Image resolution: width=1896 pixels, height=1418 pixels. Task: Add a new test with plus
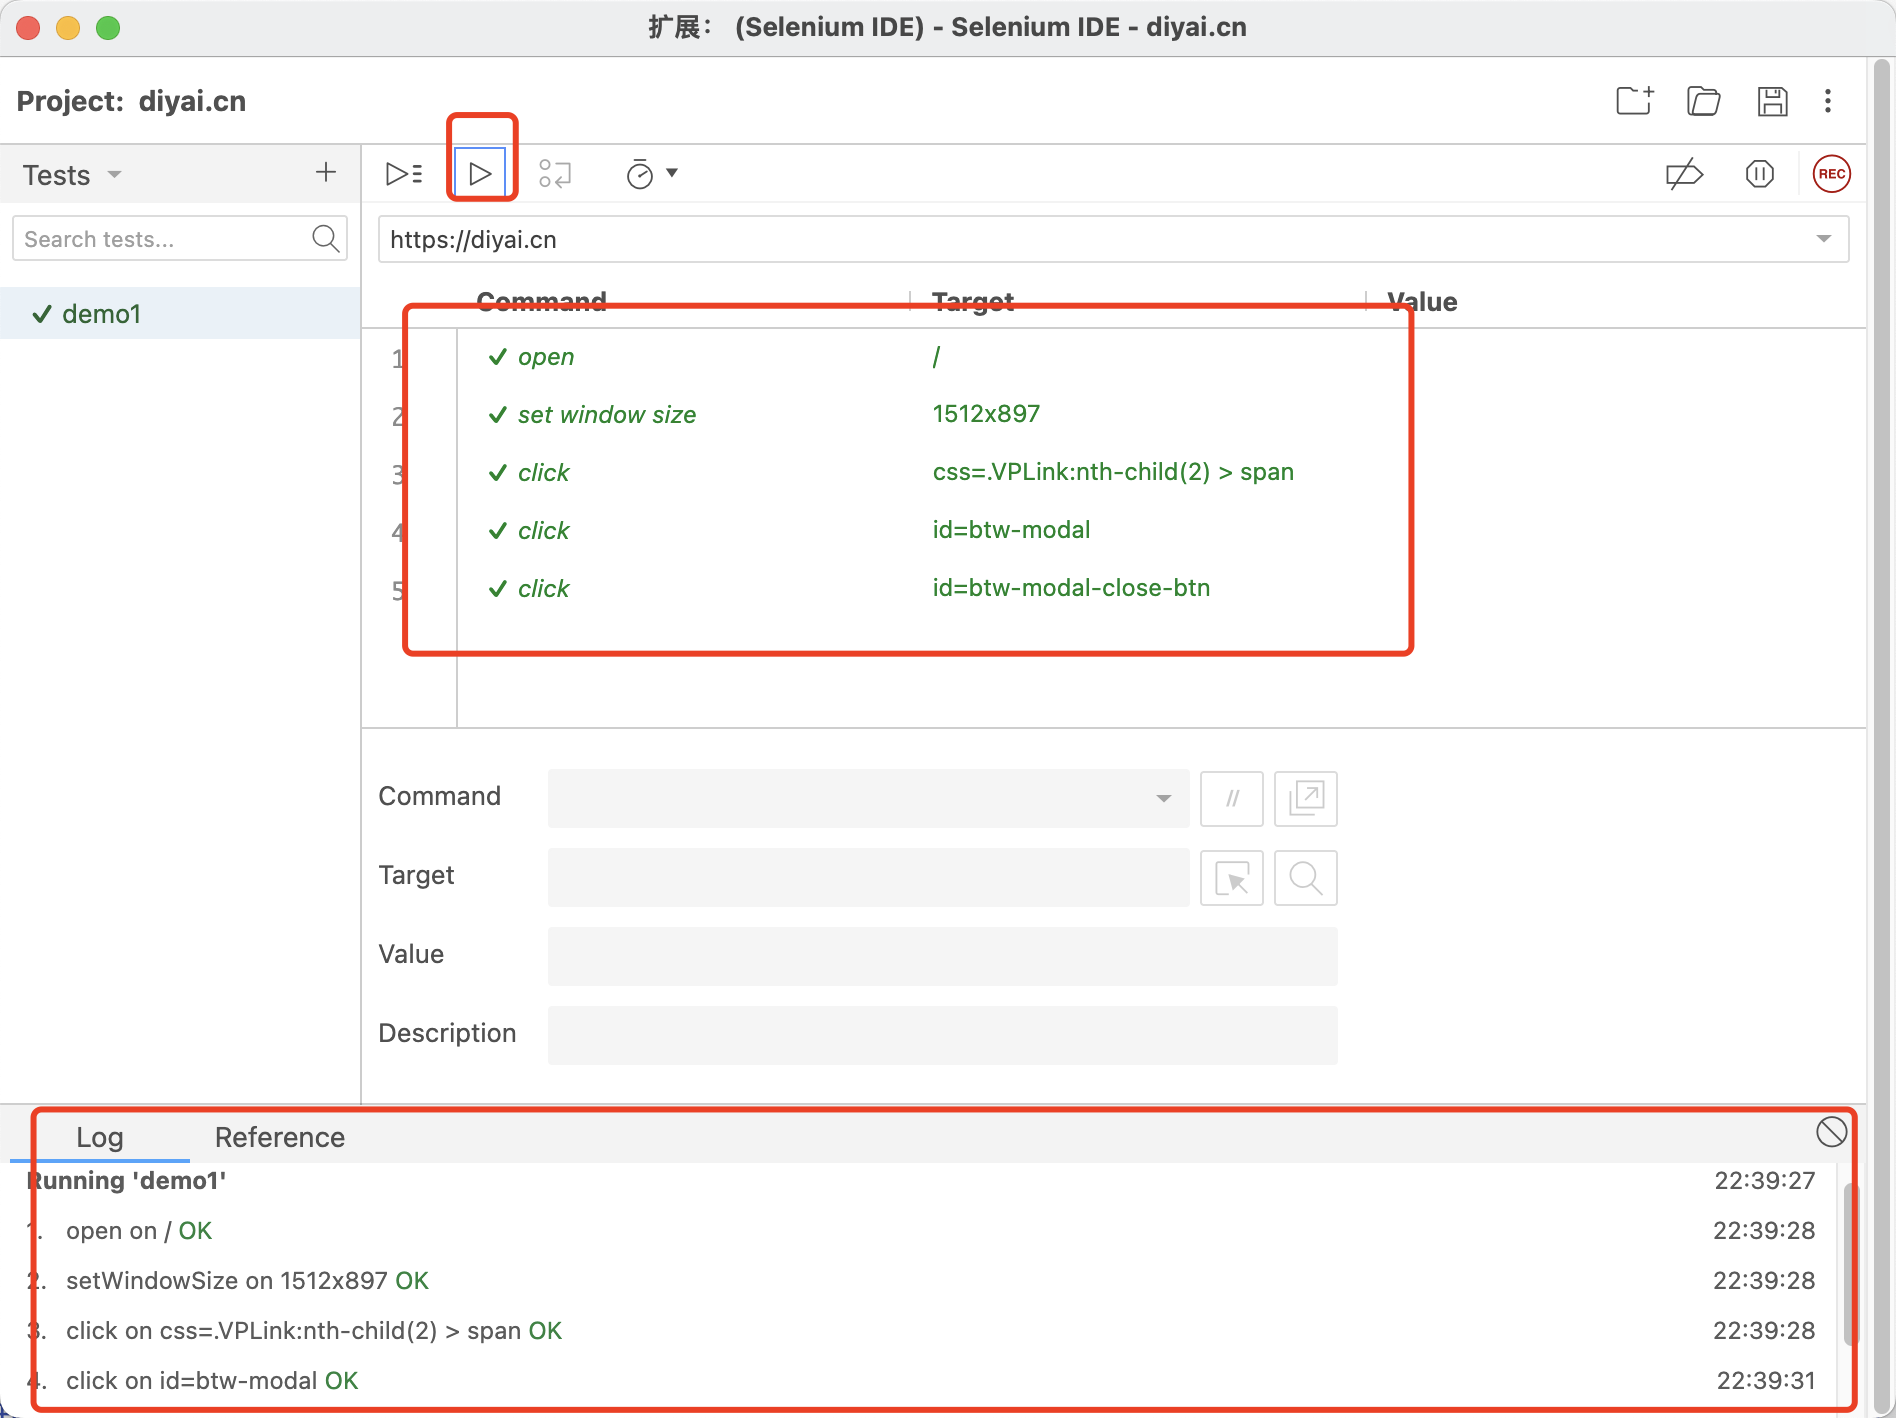pyautogui.click(x=326, y=173)
